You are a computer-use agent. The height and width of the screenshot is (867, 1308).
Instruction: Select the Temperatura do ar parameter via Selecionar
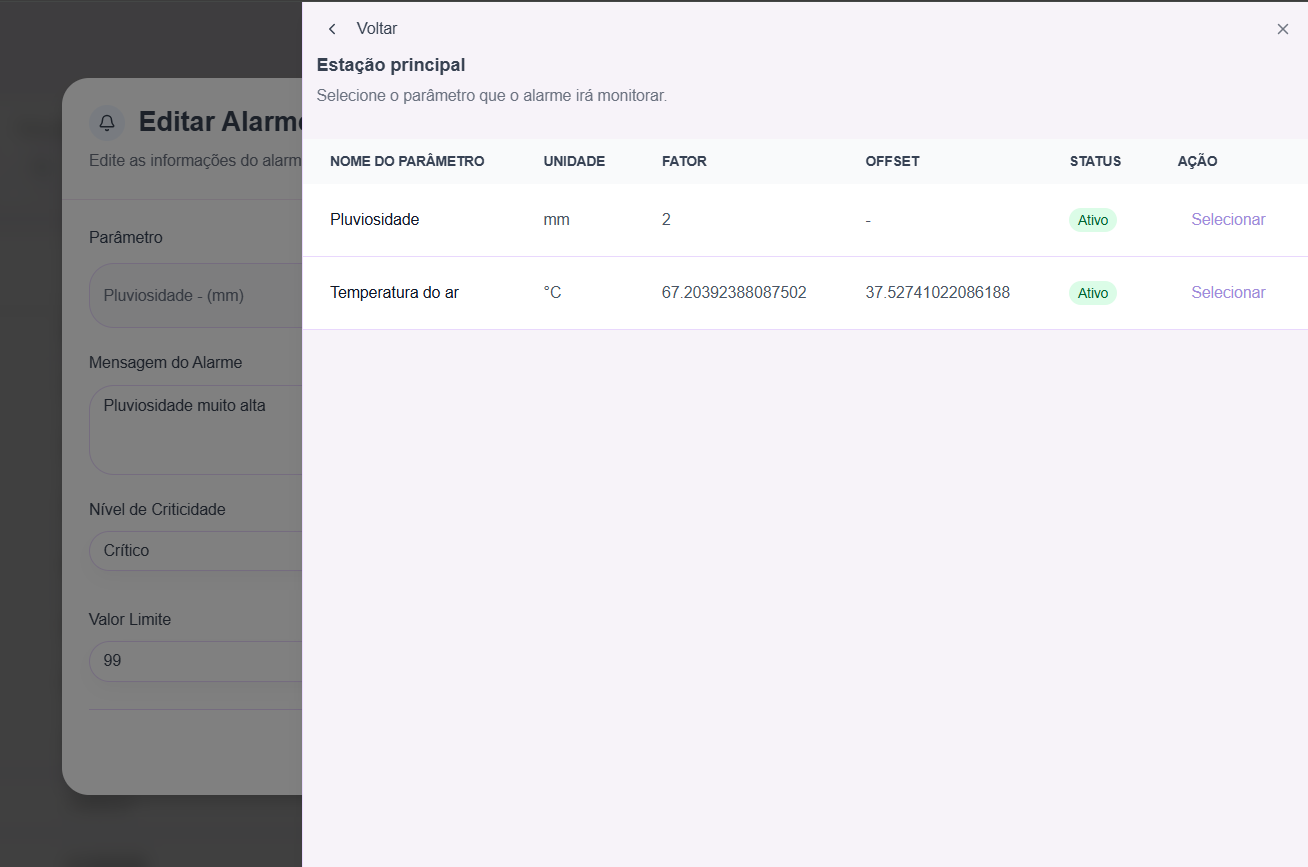(1227, 293)
